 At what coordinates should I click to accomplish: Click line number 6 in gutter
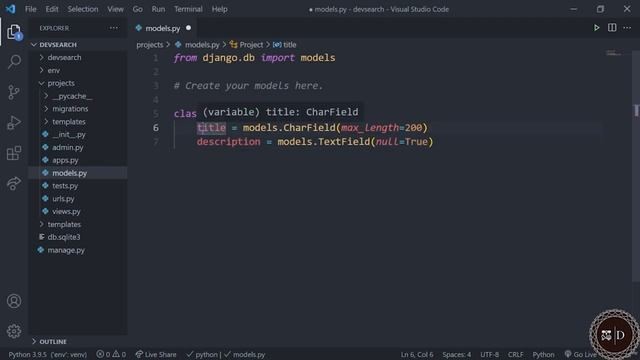(x=156, y=128)
